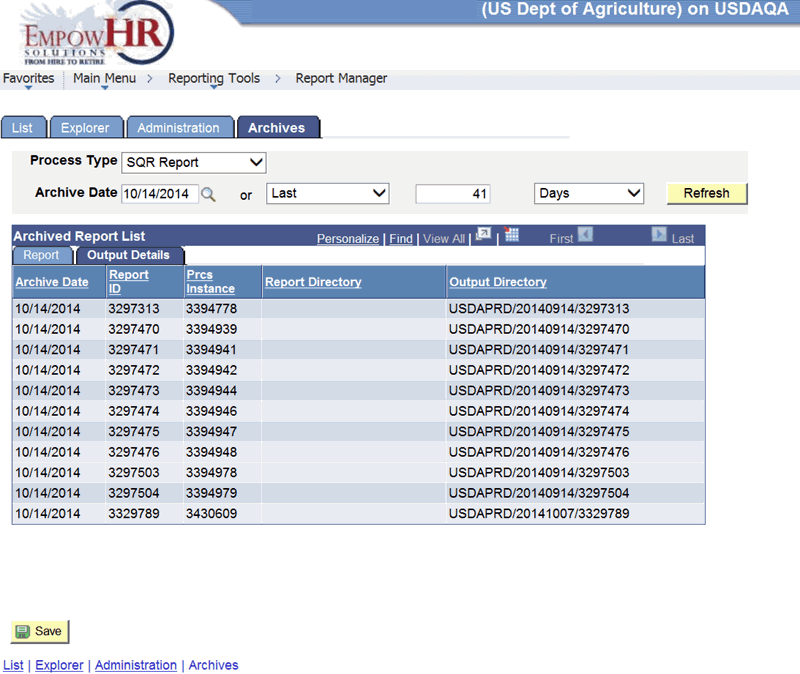Click the Archive Date input field
The height and width of the screenshot is (674, 800).
click(160, 194)
